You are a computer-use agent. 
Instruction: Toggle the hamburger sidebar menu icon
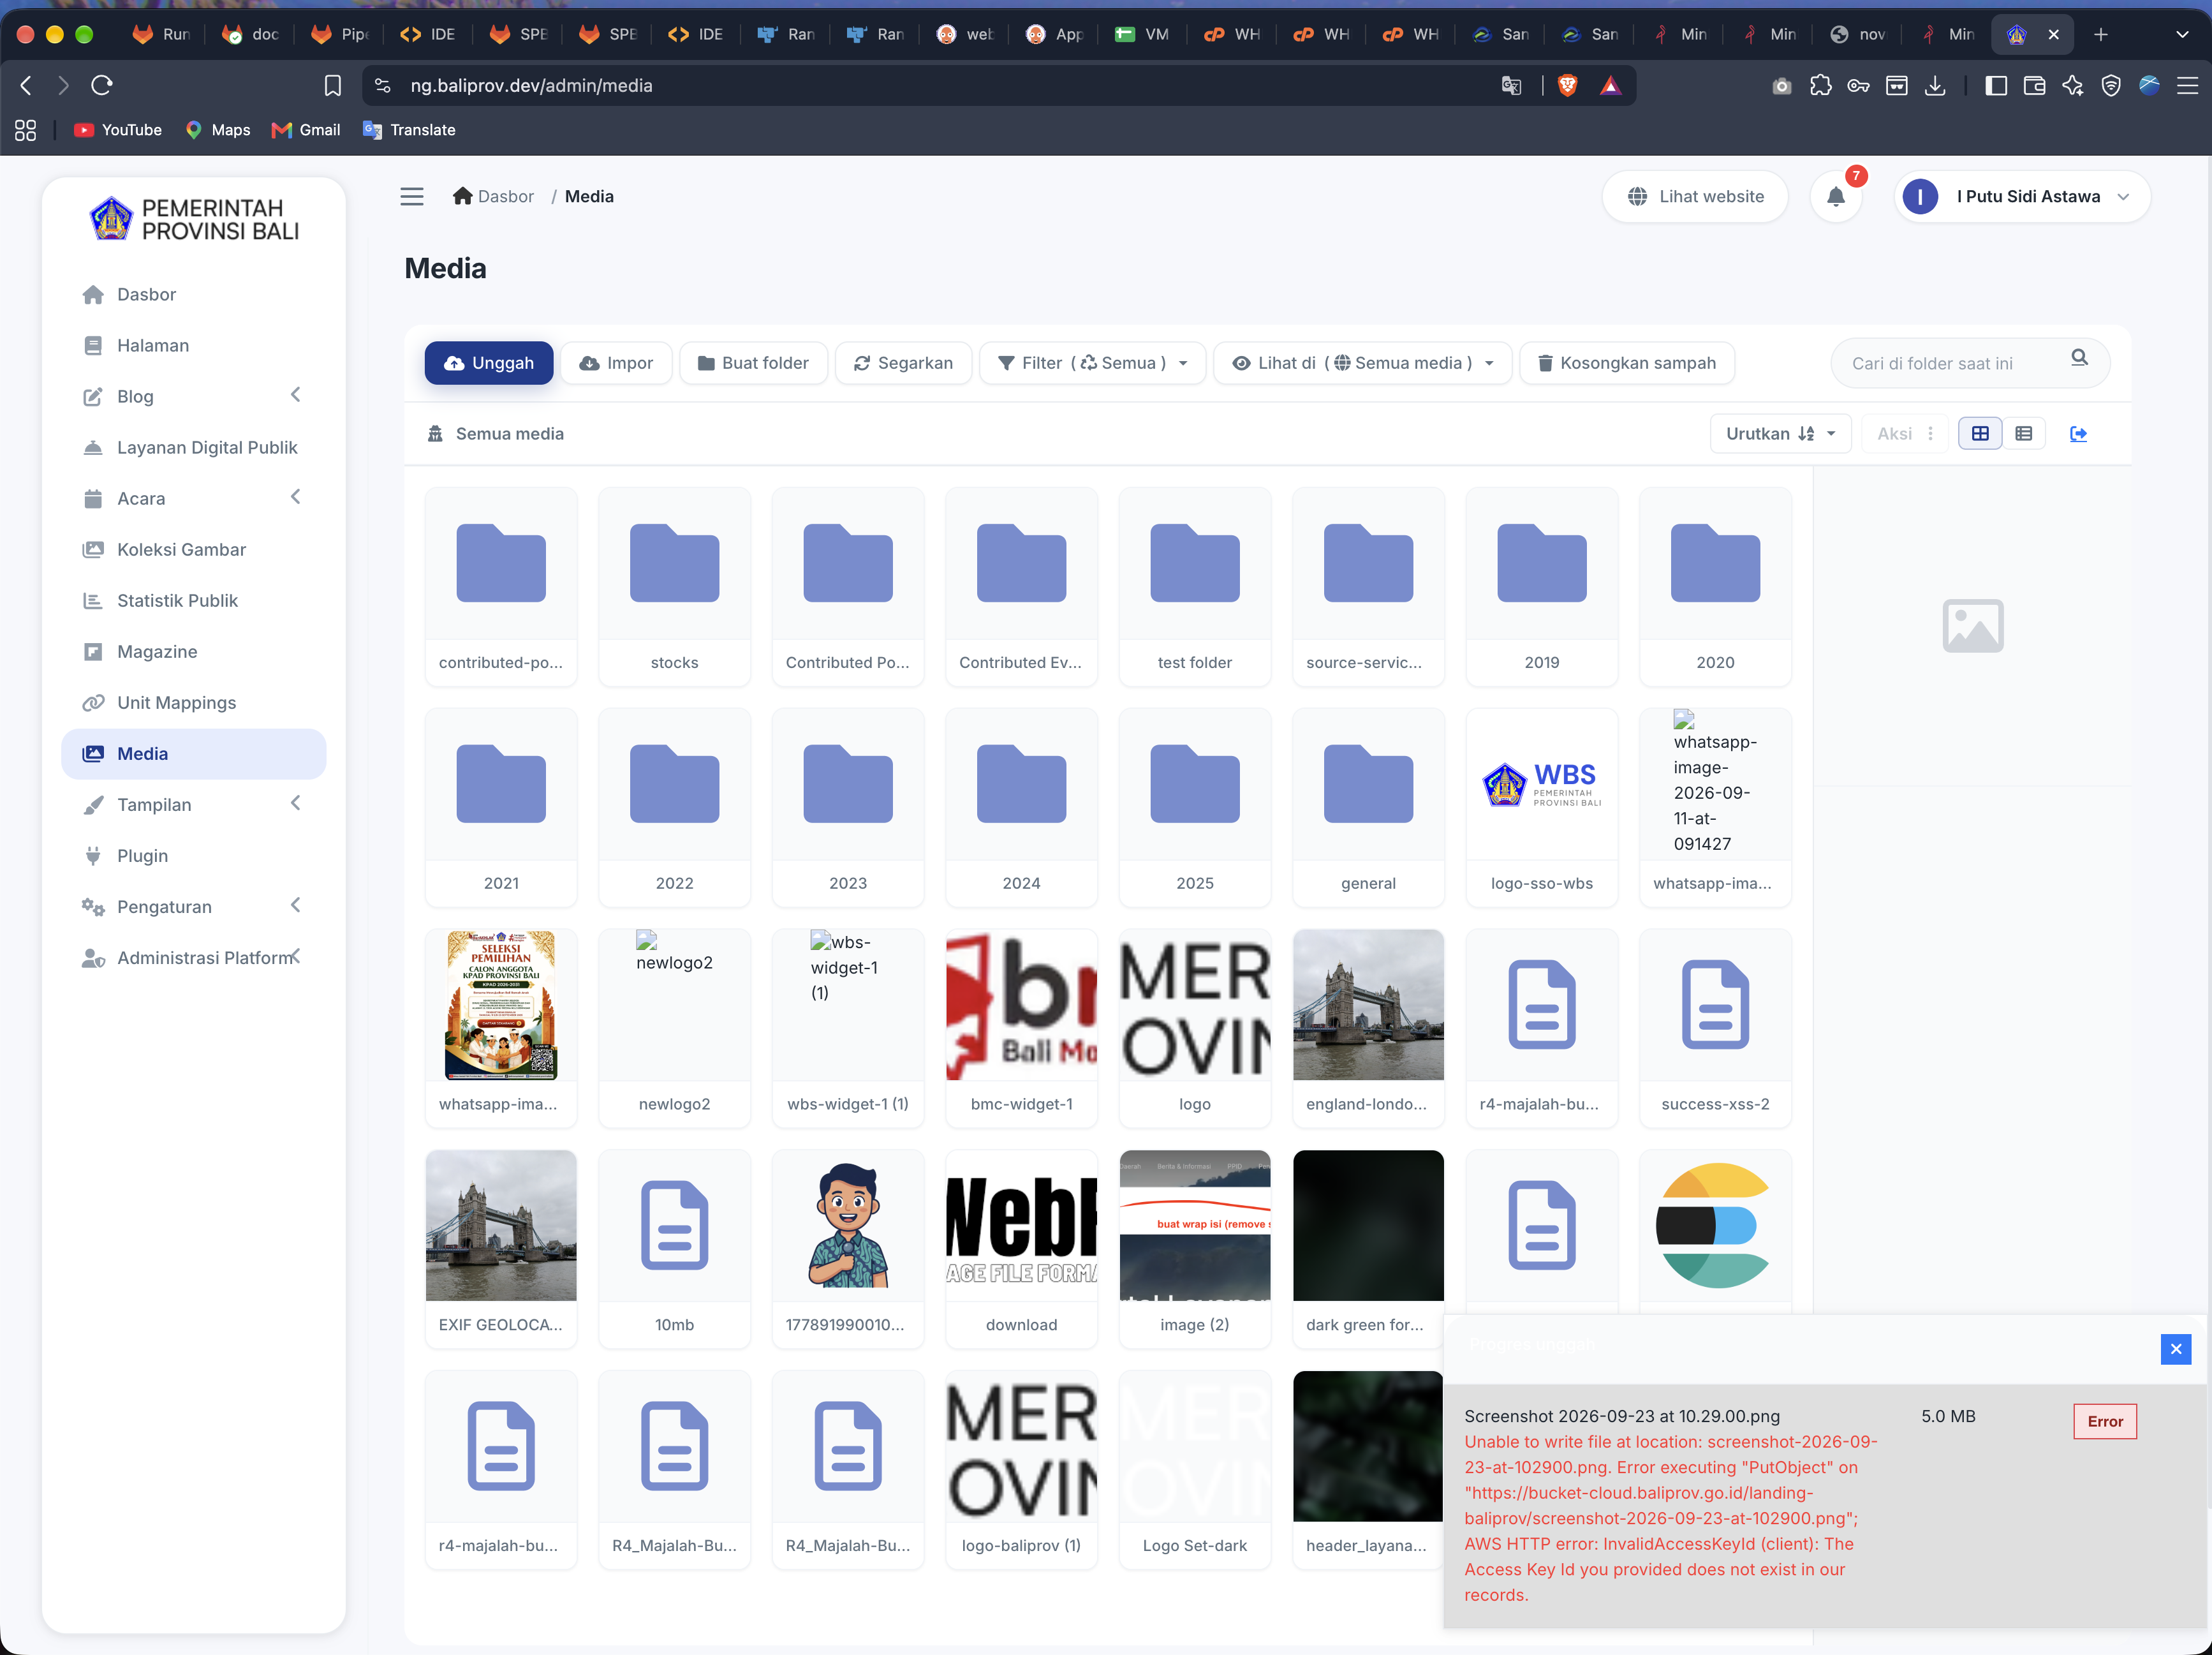click(x=412, y=197)
